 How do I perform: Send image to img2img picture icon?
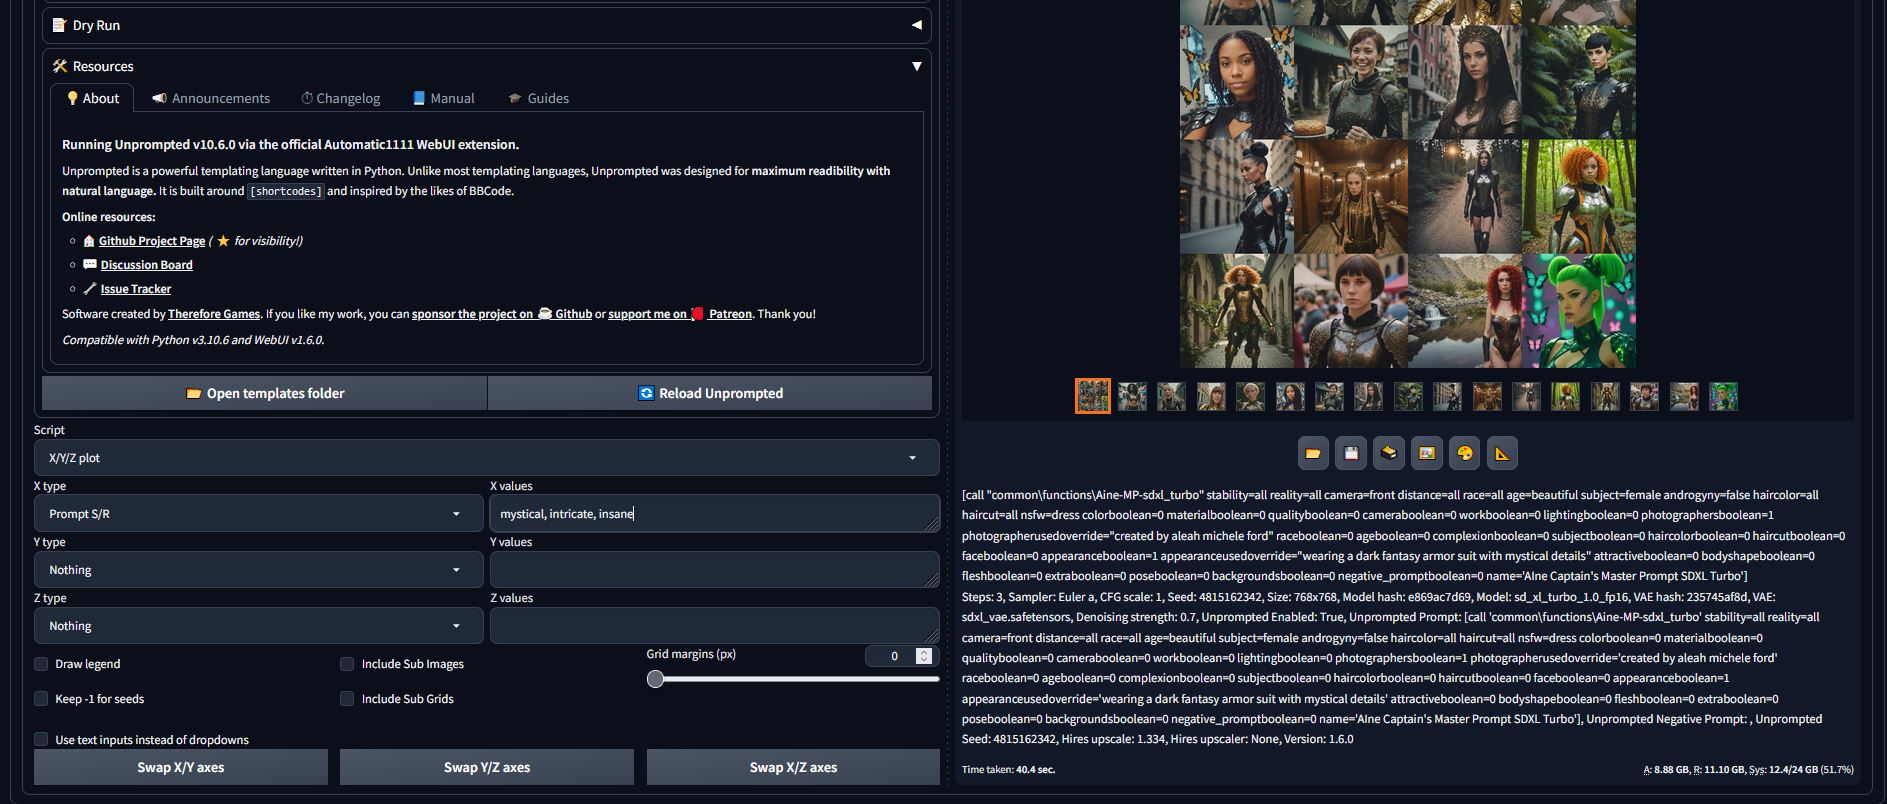coord(1427,453)
